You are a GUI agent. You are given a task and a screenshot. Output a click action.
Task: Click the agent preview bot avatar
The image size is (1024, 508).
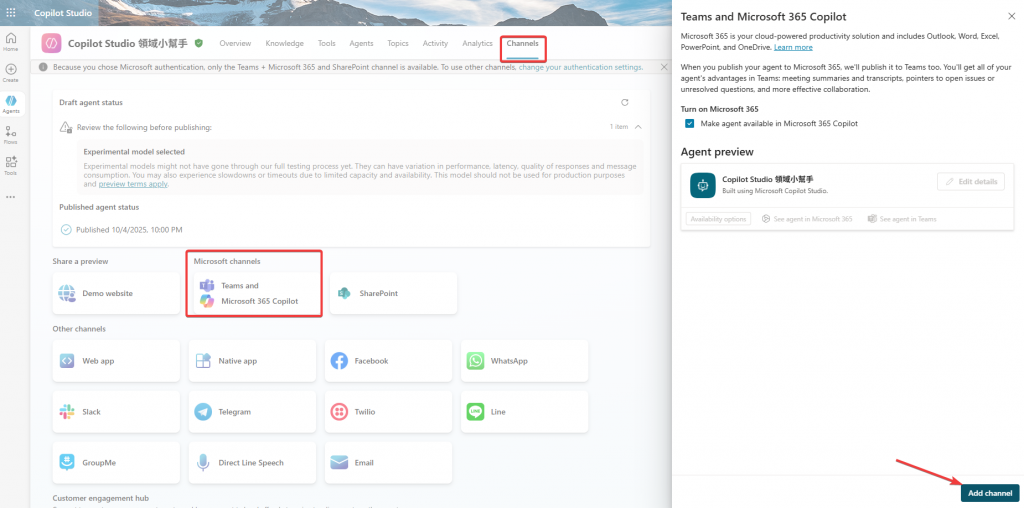coord(703,185)
